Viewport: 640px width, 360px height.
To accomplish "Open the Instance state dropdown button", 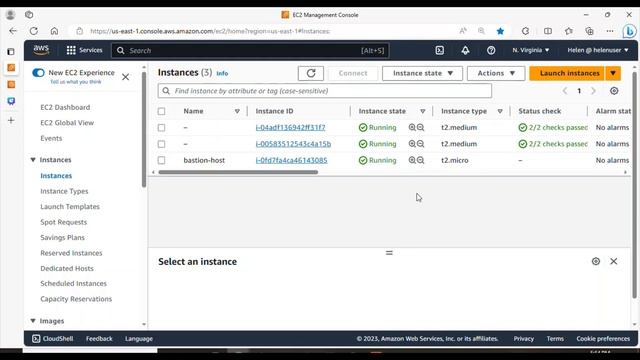I will tap(422, 73).
